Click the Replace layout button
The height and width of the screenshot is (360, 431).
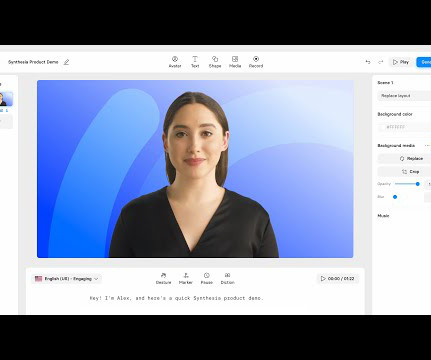coord(404,96)
